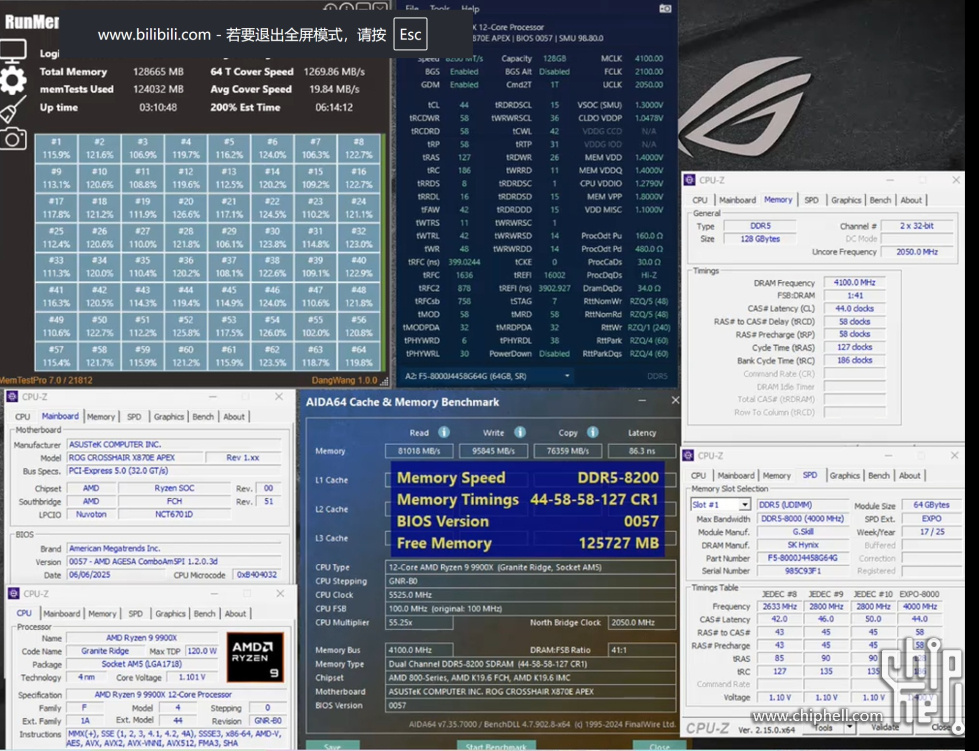Image resolution: width=979 pixels, height=751 pixels.
Task: Click the tRFC 1636 value in ZenTimings
Action: click(x=464, y=275)
